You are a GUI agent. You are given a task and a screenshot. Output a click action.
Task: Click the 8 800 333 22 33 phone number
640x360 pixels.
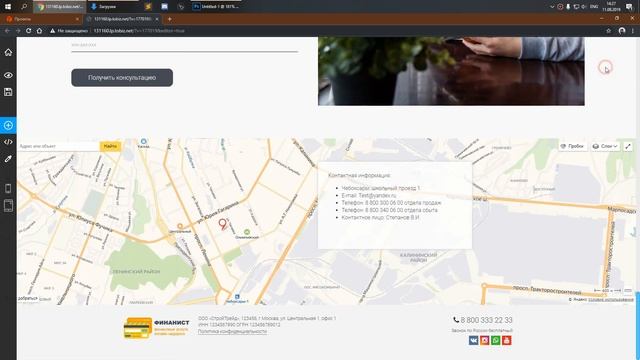click(483, 320)
